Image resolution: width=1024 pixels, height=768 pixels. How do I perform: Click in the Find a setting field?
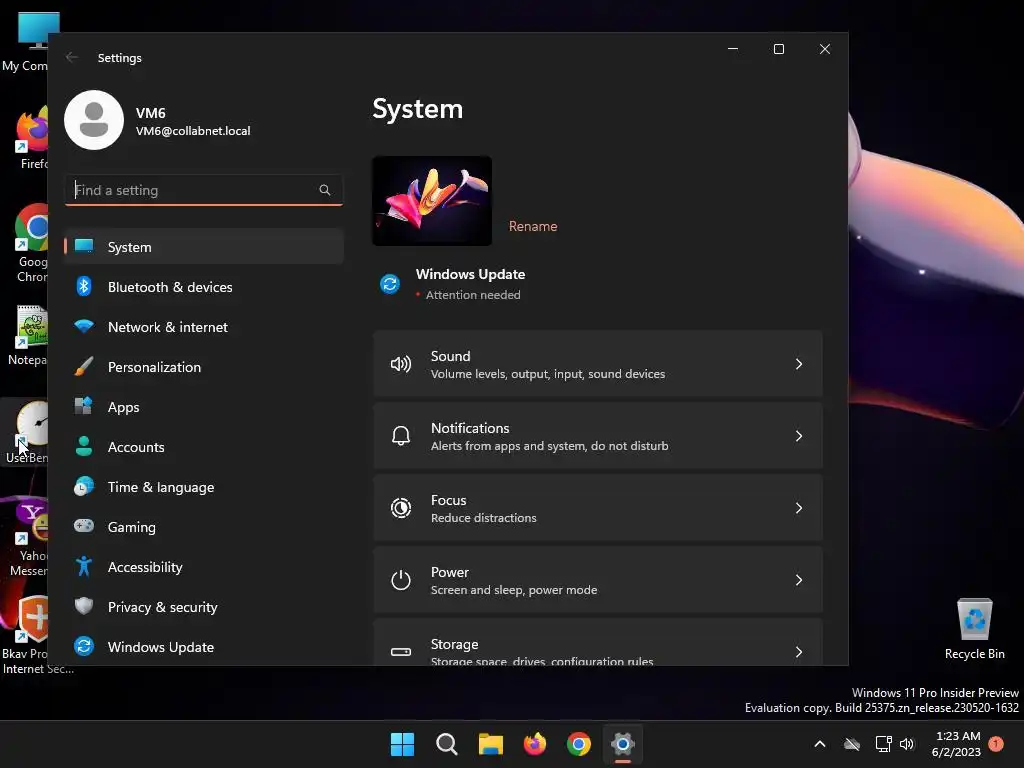[204, 190]
